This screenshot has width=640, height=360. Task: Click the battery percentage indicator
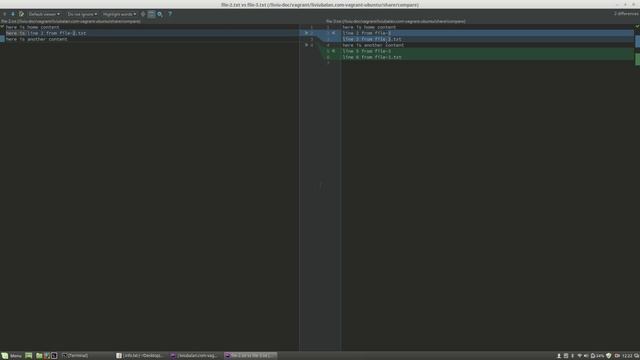coord(598,356)
